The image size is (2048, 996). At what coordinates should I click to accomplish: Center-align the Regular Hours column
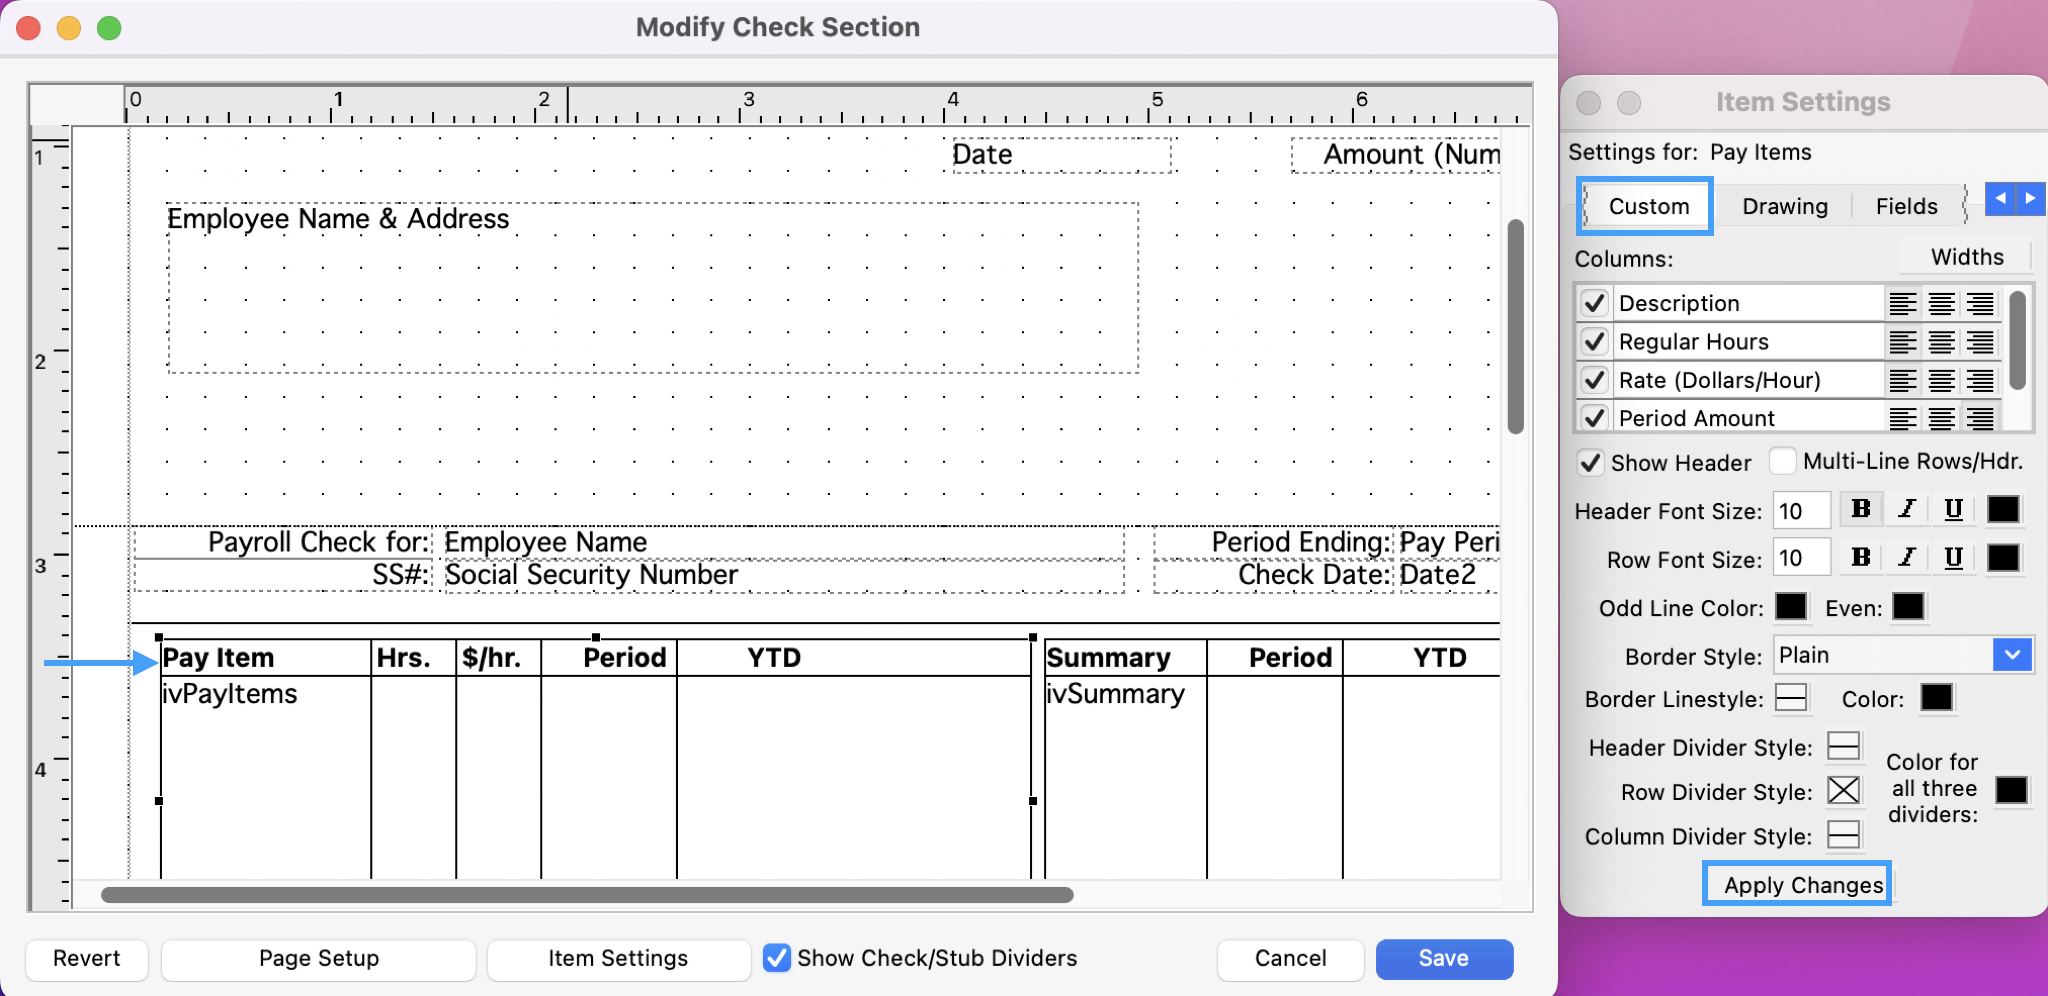click(1941, 343)
